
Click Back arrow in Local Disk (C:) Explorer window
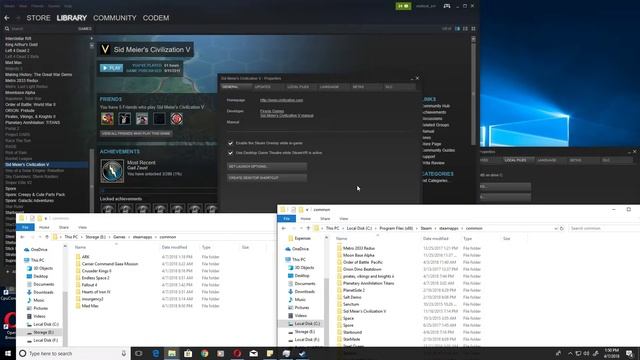click(284, 229)
